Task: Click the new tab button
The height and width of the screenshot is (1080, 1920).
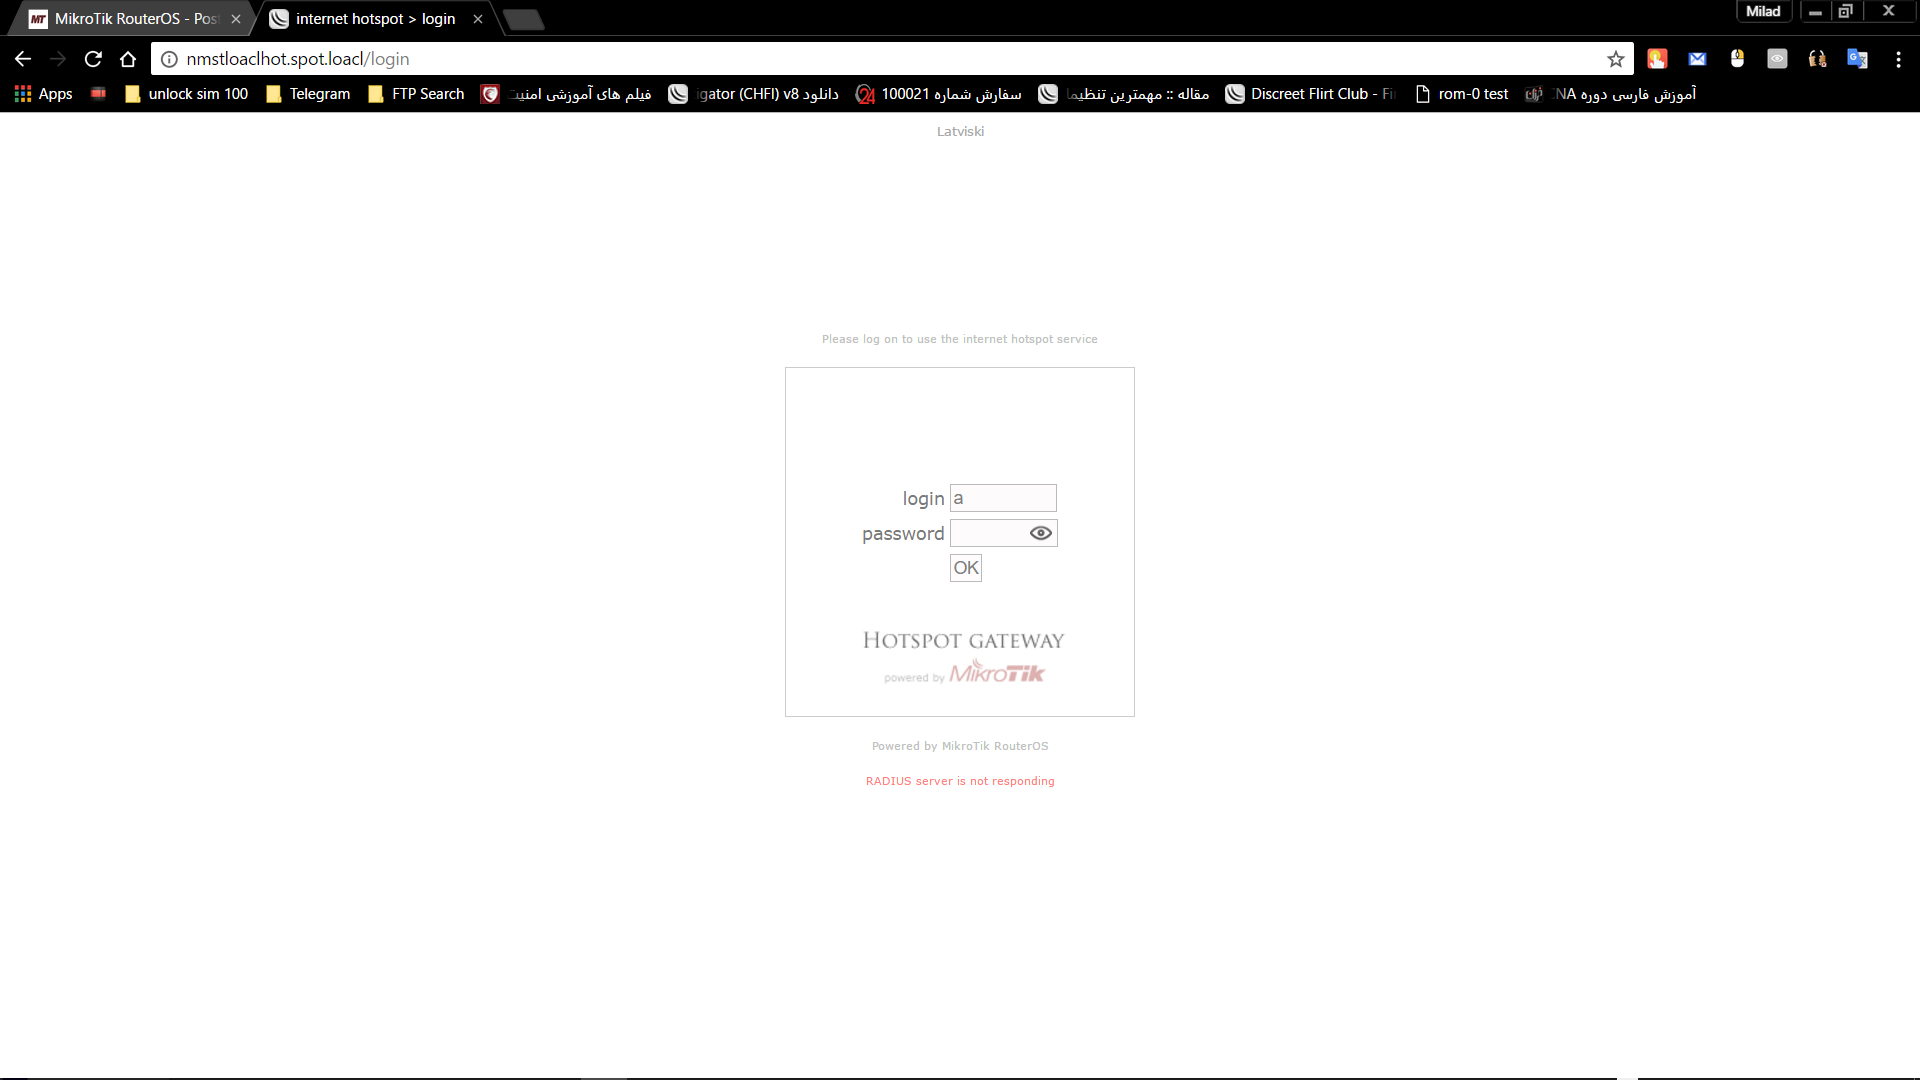Action: pyautogui.click(x=524, y=18)
